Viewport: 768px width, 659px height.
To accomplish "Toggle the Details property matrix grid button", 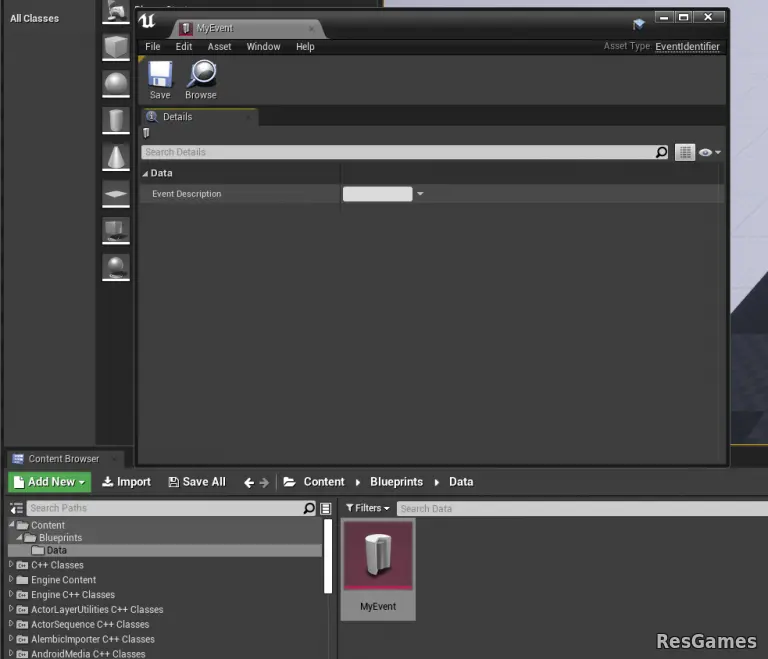I will point(685,152).
